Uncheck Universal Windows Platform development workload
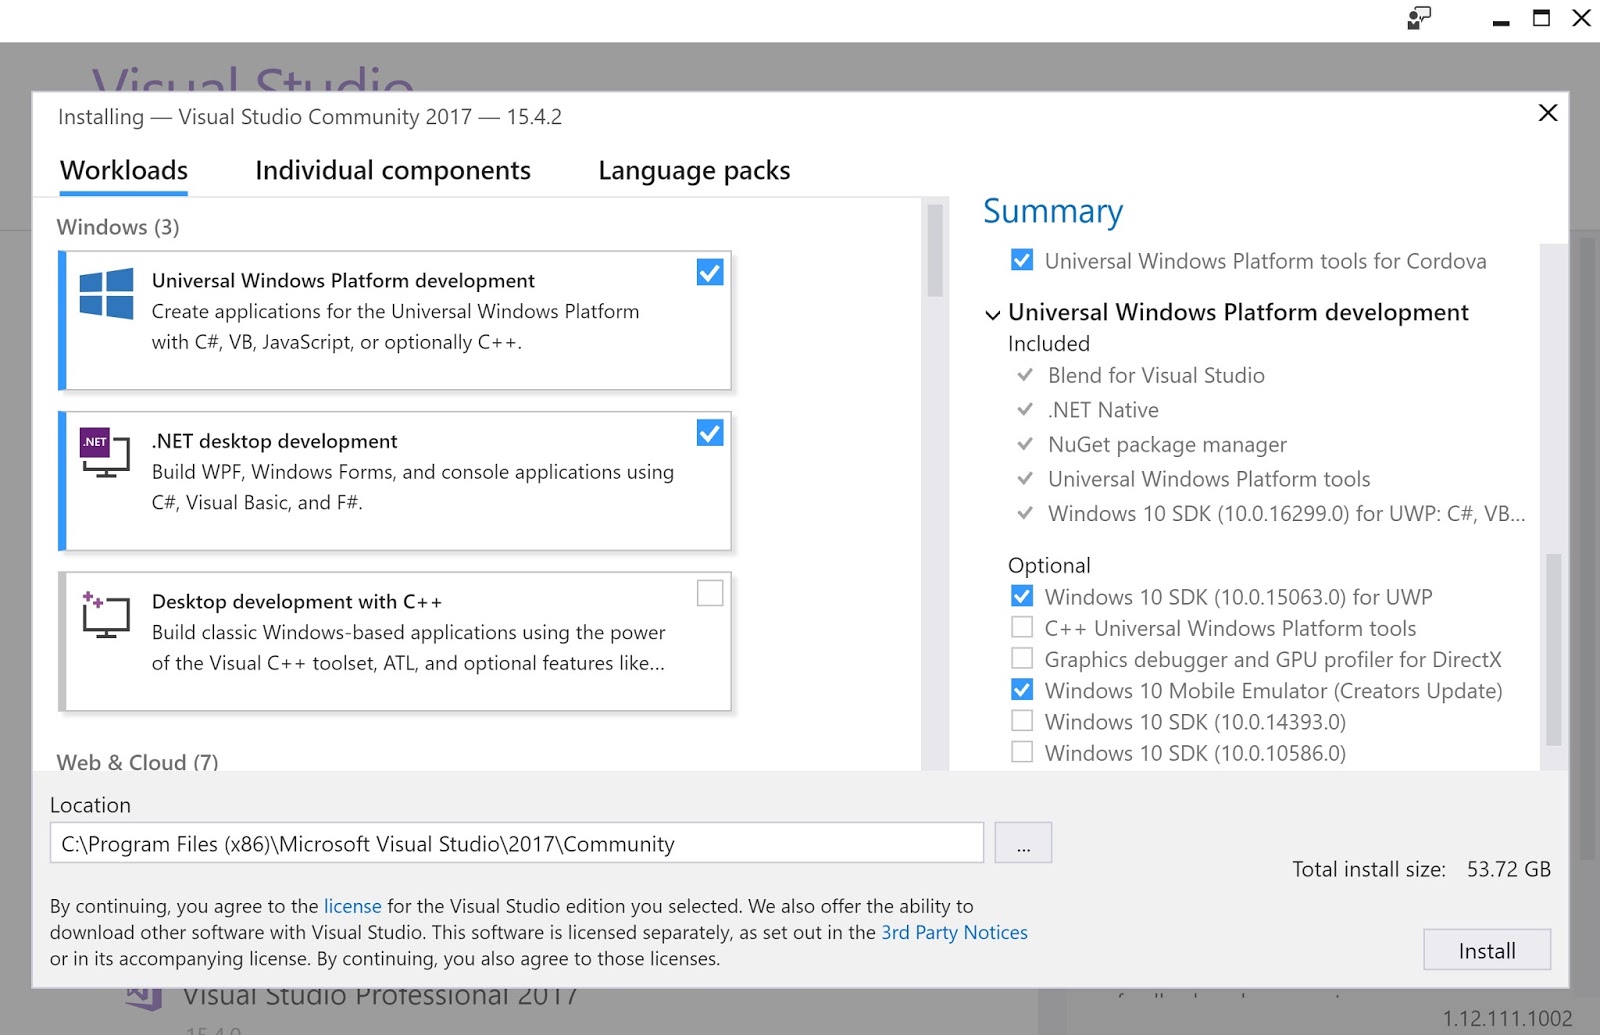Viewport: 1600px width, 1035px height. click(x=710, y=271)
